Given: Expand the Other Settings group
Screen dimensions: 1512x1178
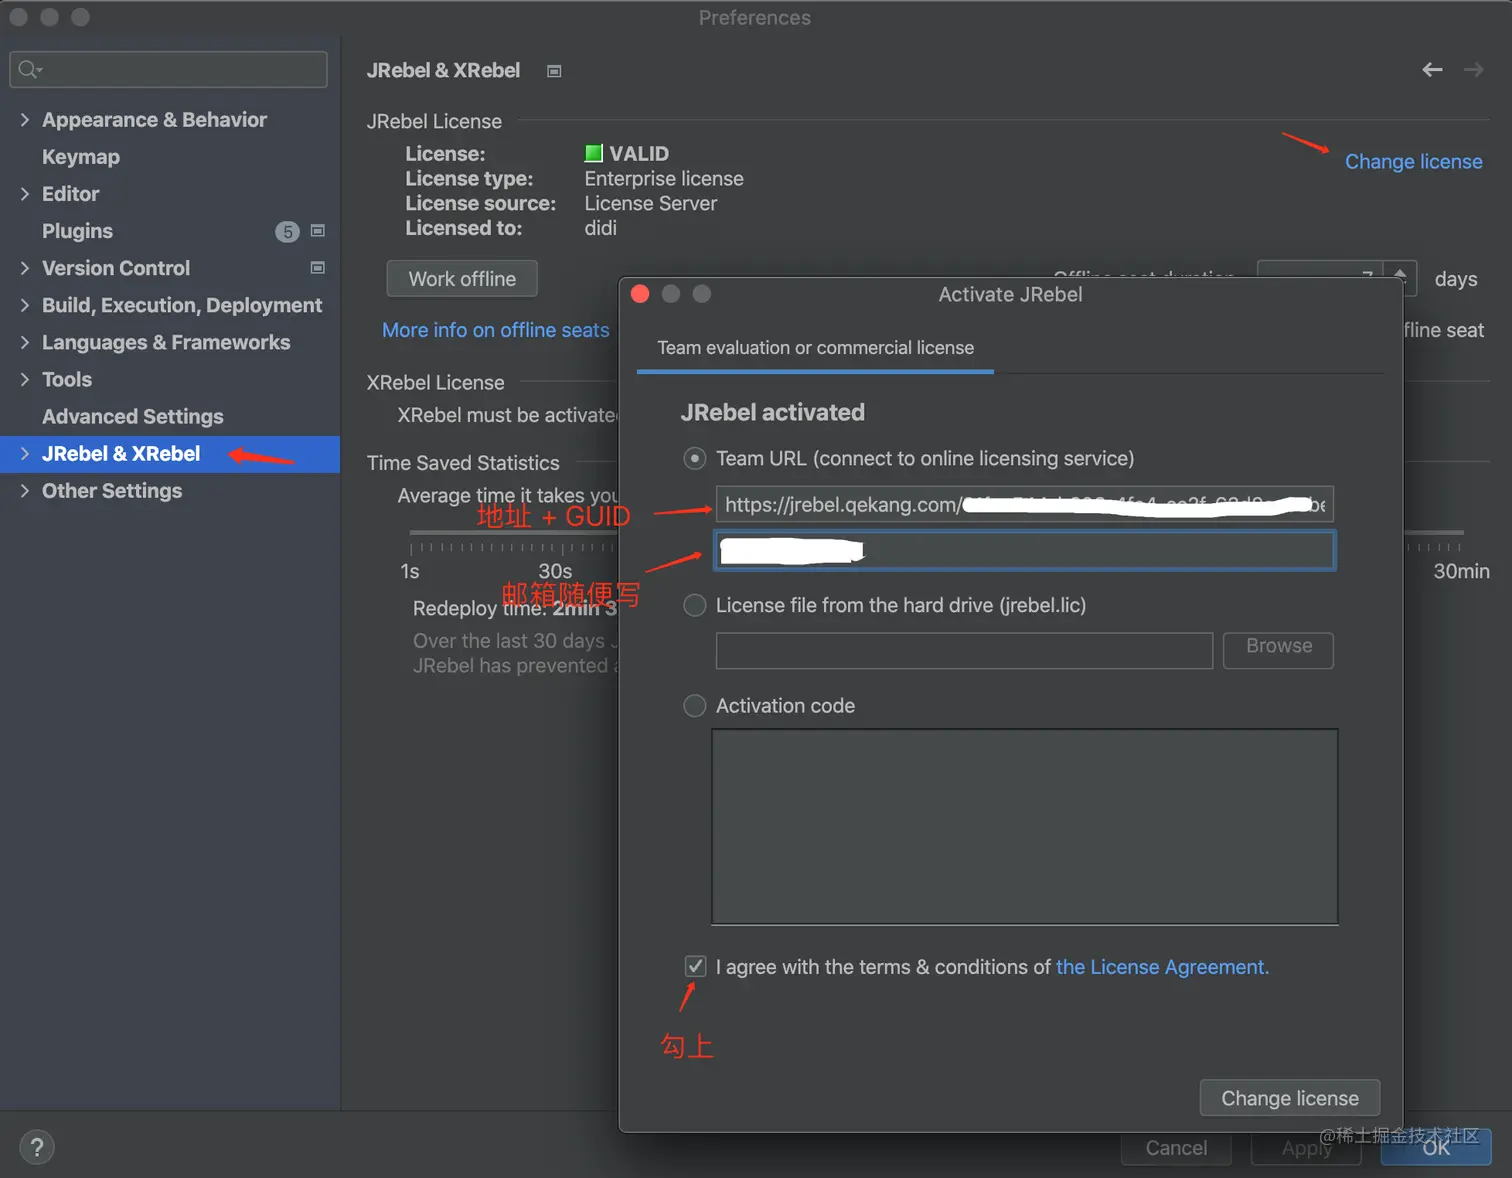Looking at the screenshot, I should (25, 491).
